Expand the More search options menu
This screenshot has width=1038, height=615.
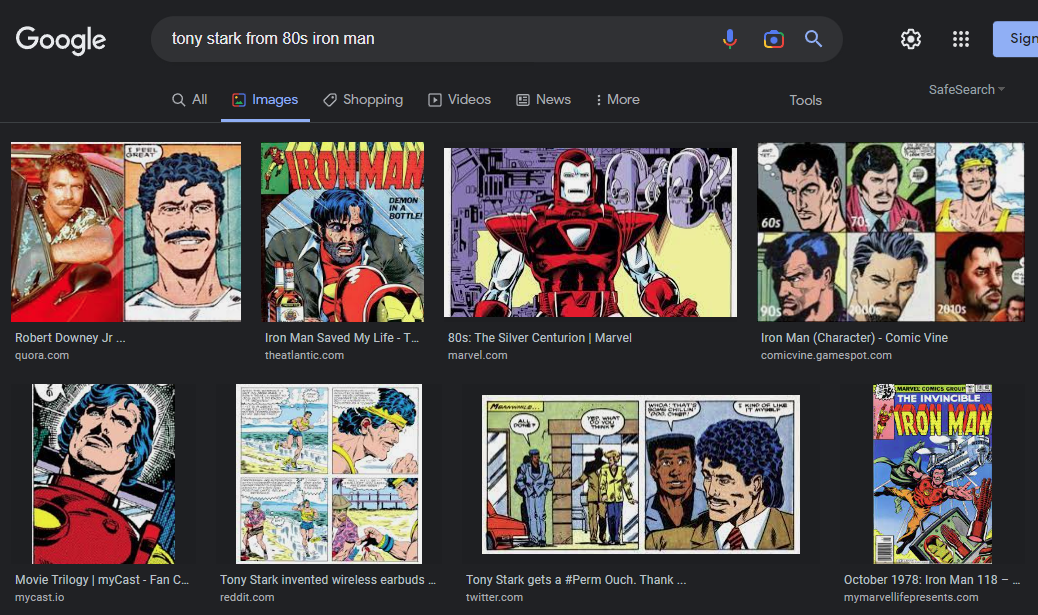tap(618, 99)
